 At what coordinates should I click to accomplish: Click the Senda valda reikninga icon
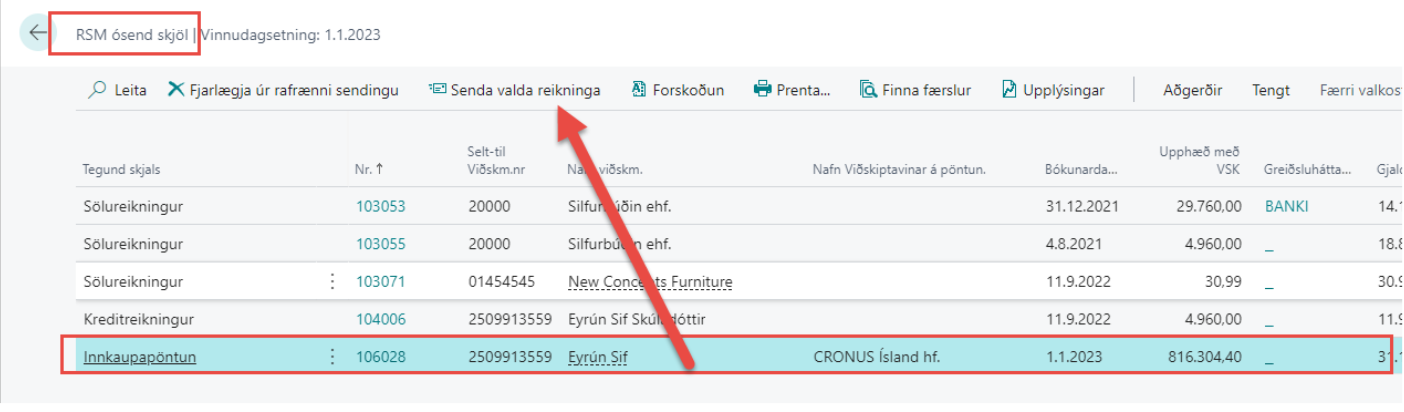pos(436,90)
